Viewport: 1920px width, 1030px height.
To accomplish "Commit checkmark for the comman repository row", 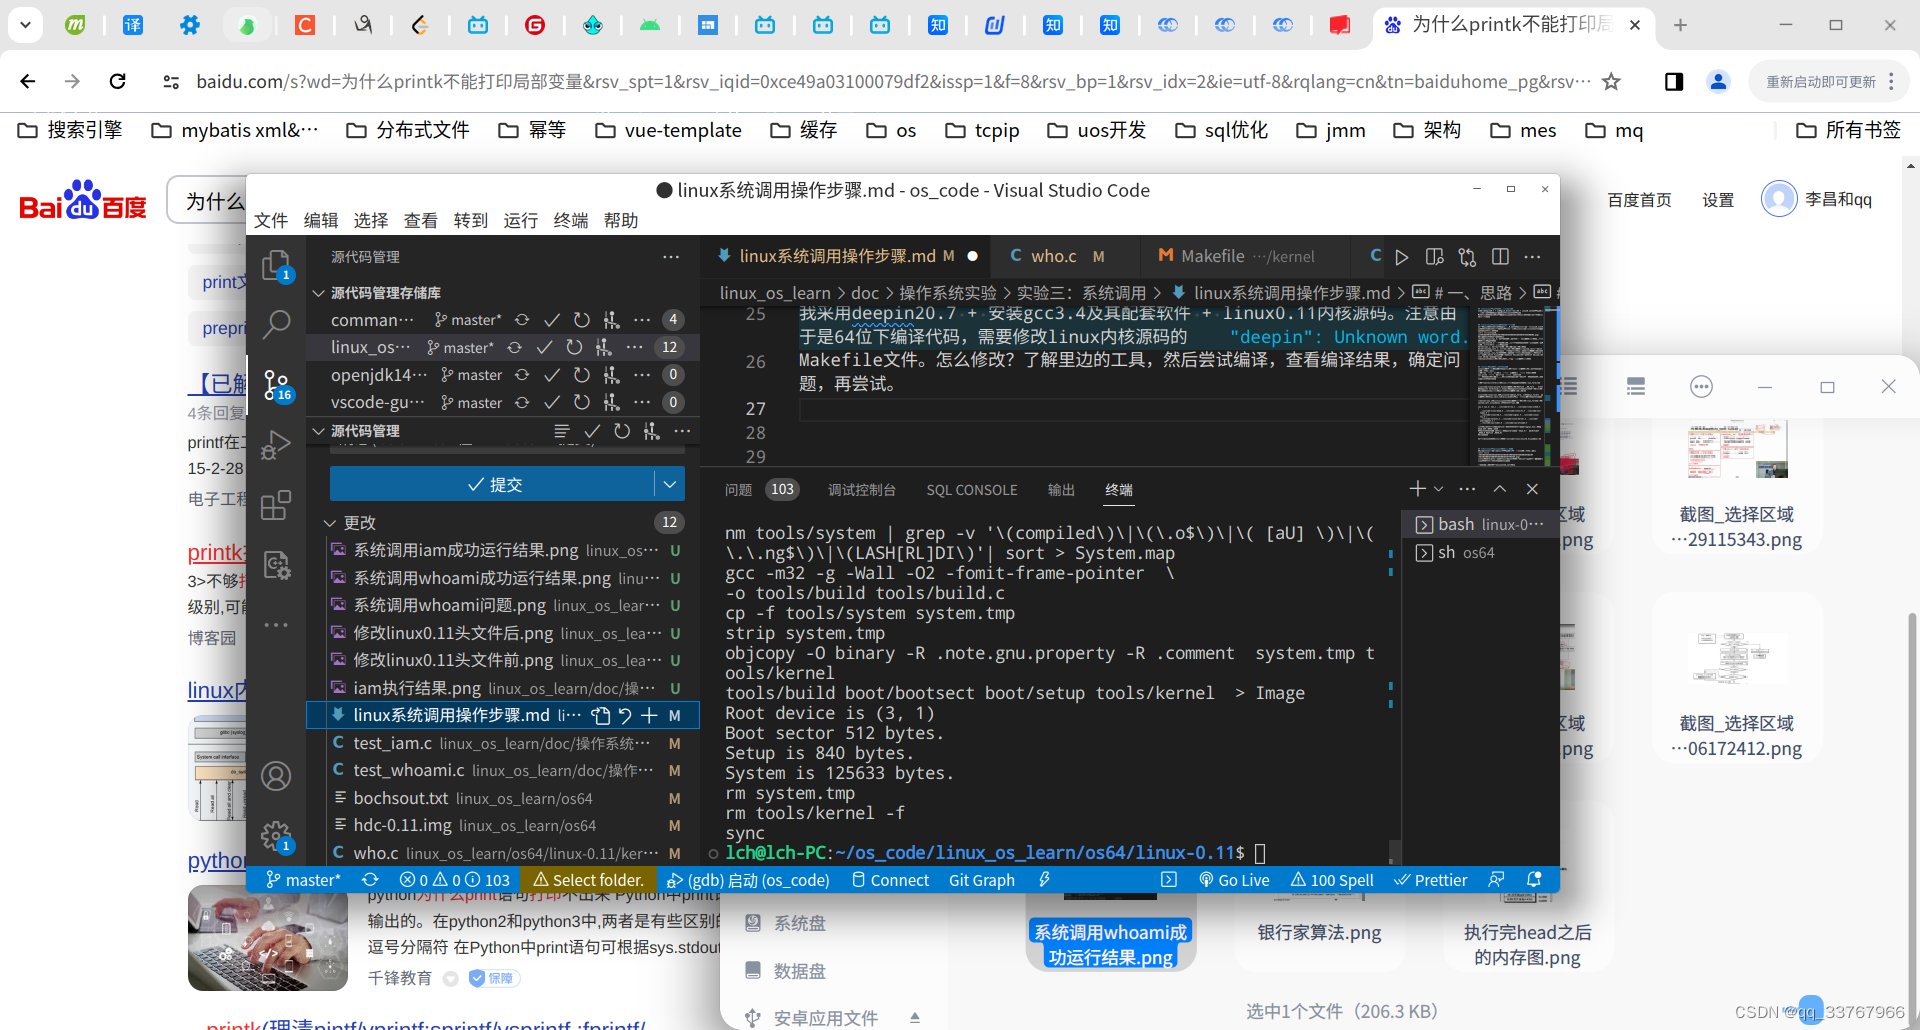I will (x=551, y=320).
